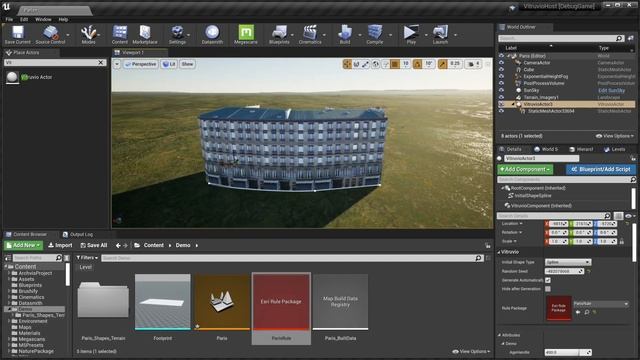Image resolution: width=640 pixels, height=360 pixels.
Task: Select the translate gizmo in viewport toolbar
Action: pos(347,64)
